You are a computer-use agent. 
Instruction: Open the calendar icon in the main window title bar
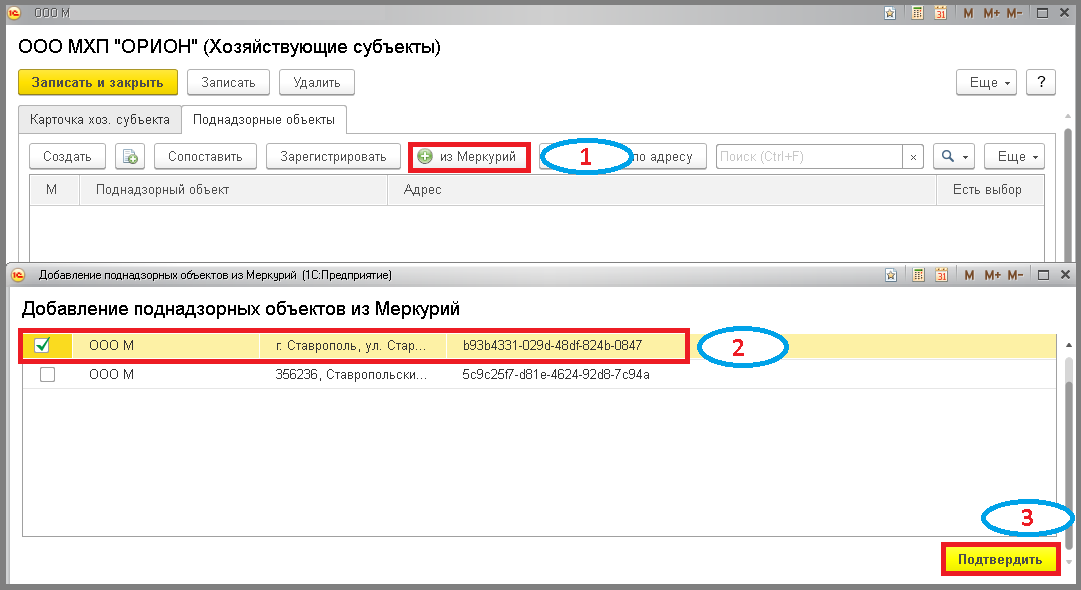pos(941,13)
